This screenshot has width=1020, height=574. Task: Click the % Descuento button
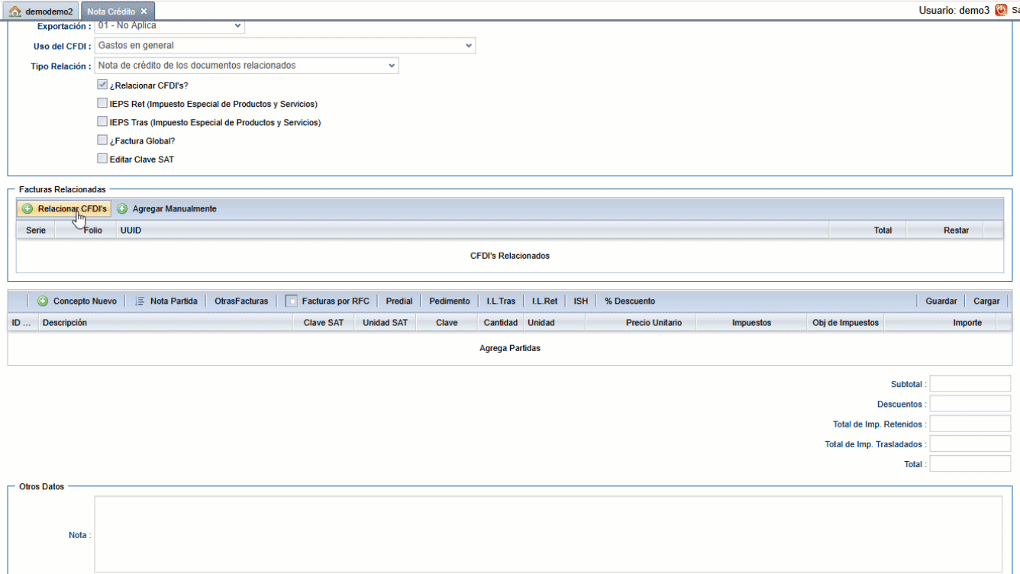click(x=630, y=301)
